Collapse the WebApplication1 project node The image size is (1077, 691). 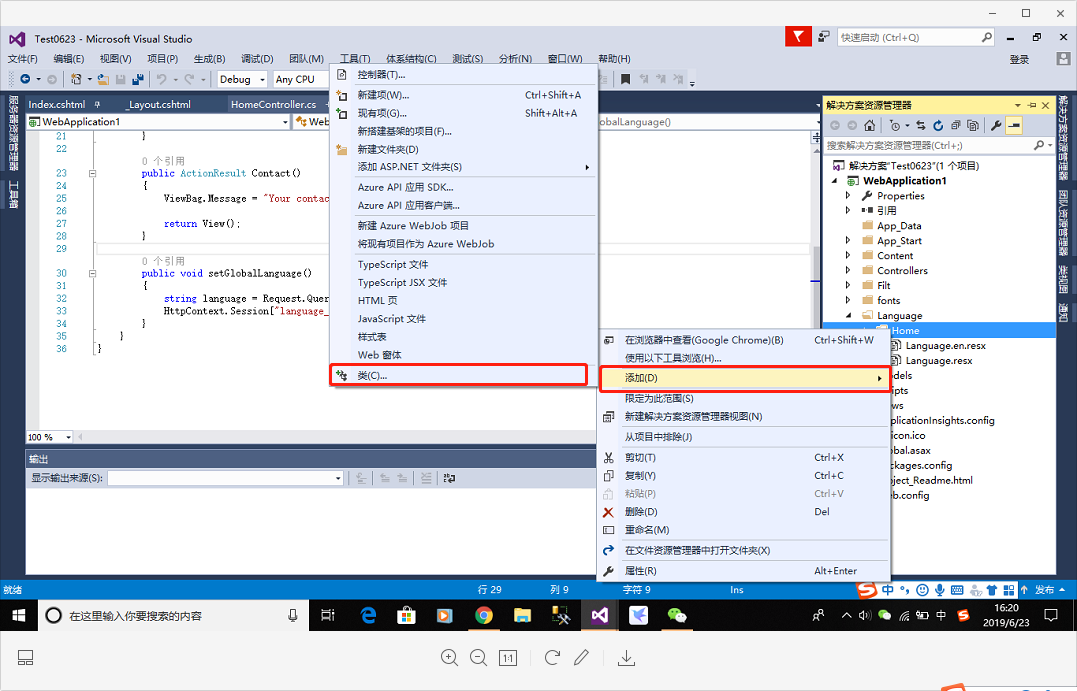[x=835, y=181]
